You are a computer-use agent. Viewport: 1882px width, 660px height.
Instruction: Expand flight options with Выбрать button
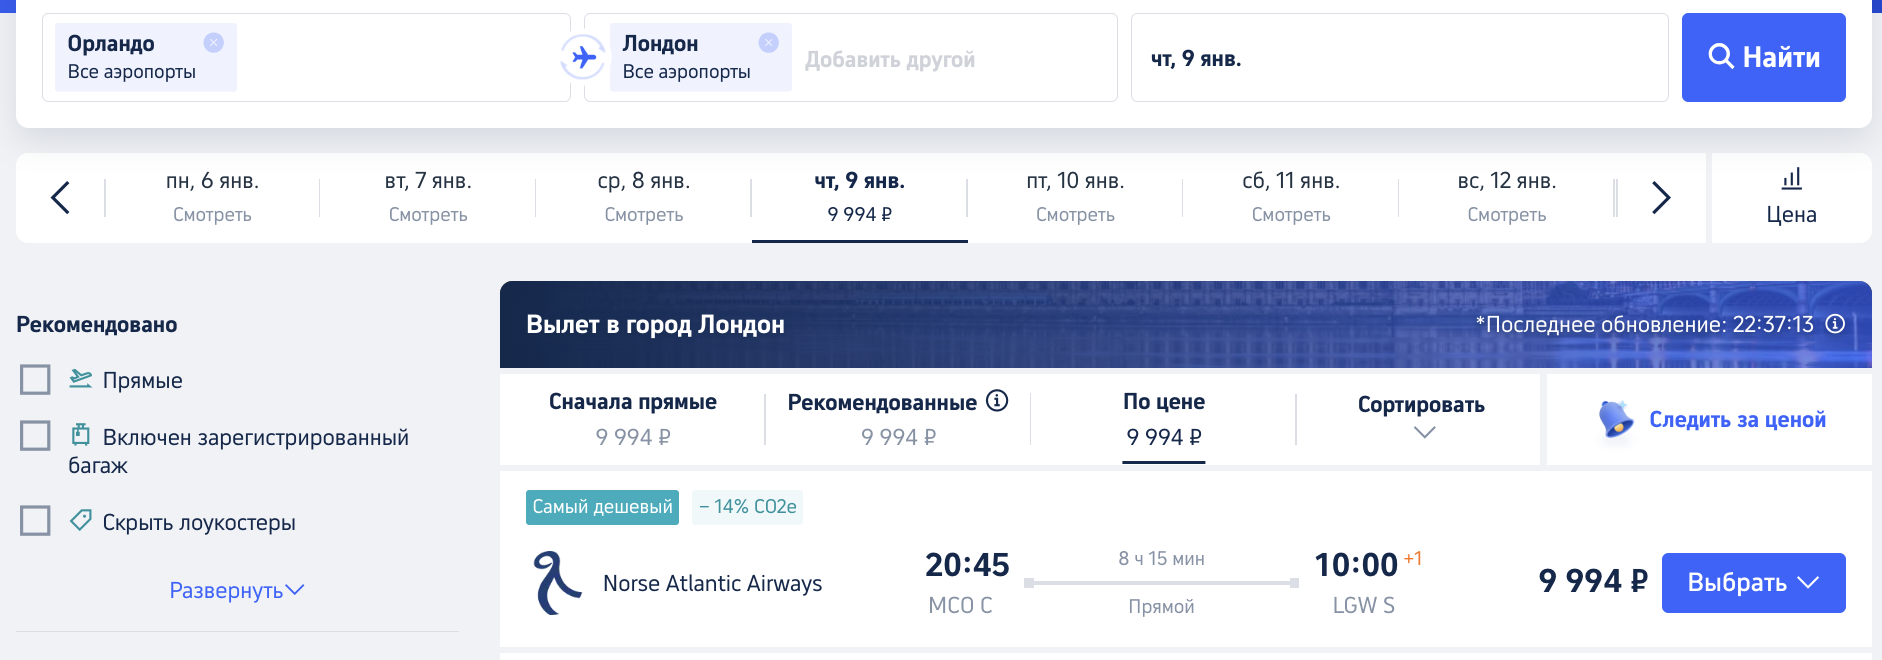[x=1753, y=582]
